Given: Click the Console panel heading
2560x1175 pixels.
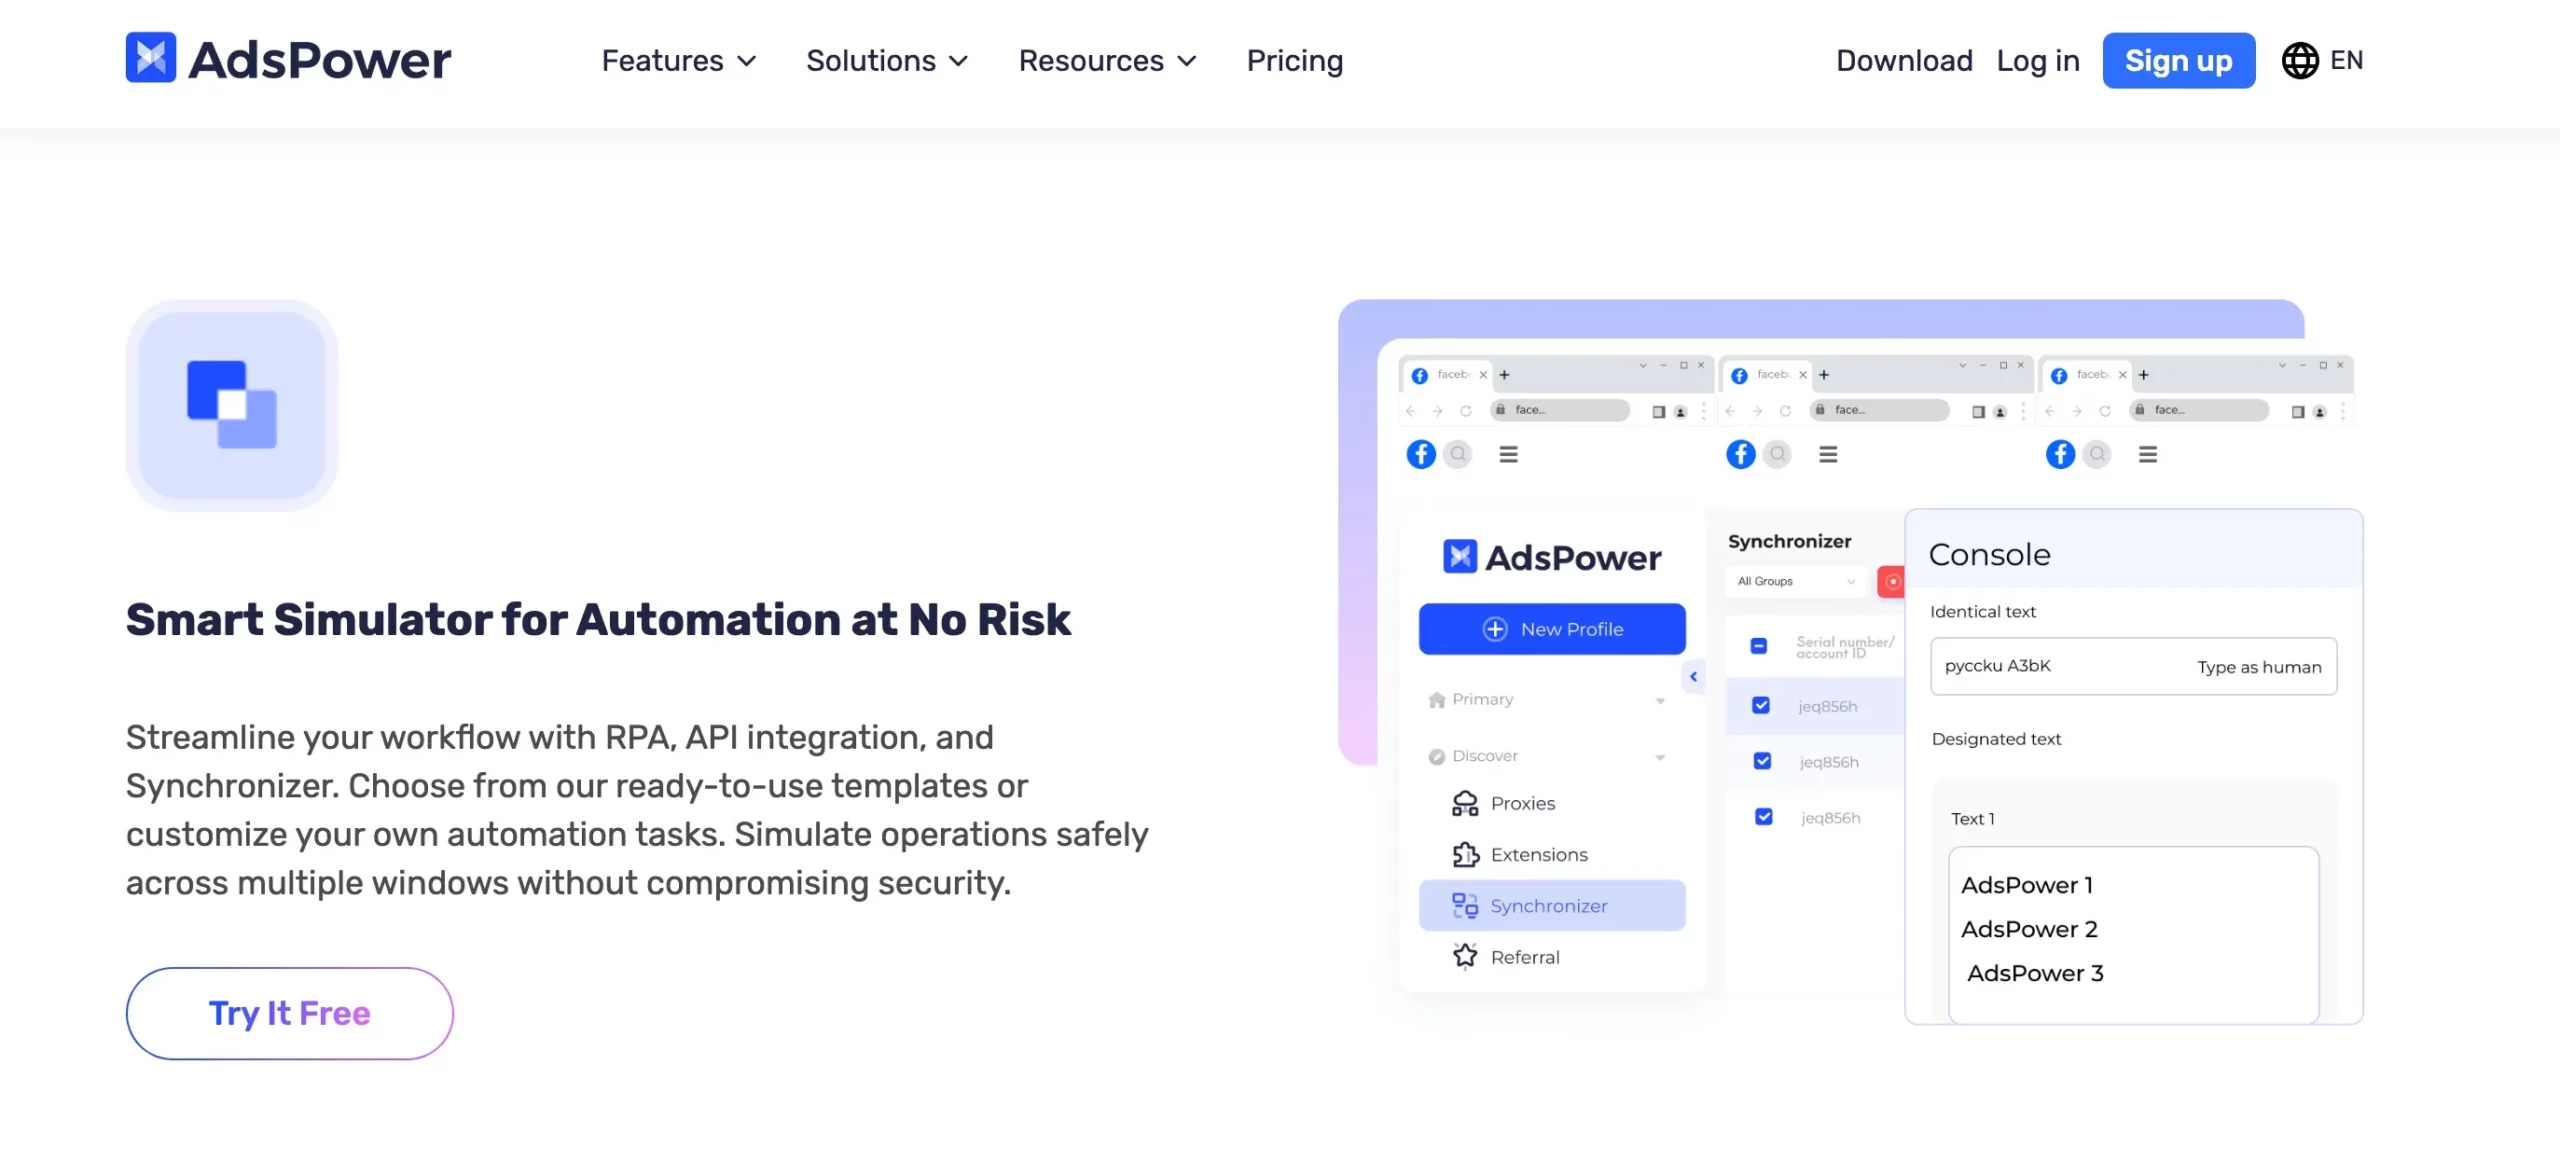Looking at the screenshot, I should (1989, 555).
